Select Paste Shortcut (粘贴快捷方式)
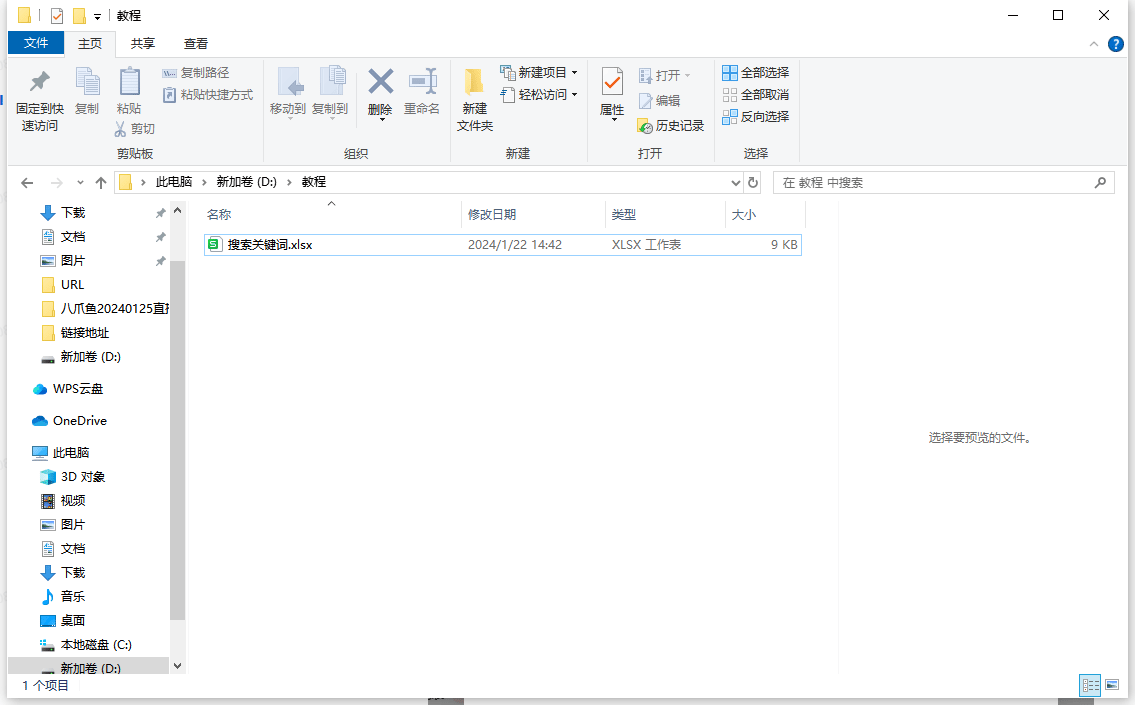Viewport: 1135px width, 705px height. (x=208, y=95)
